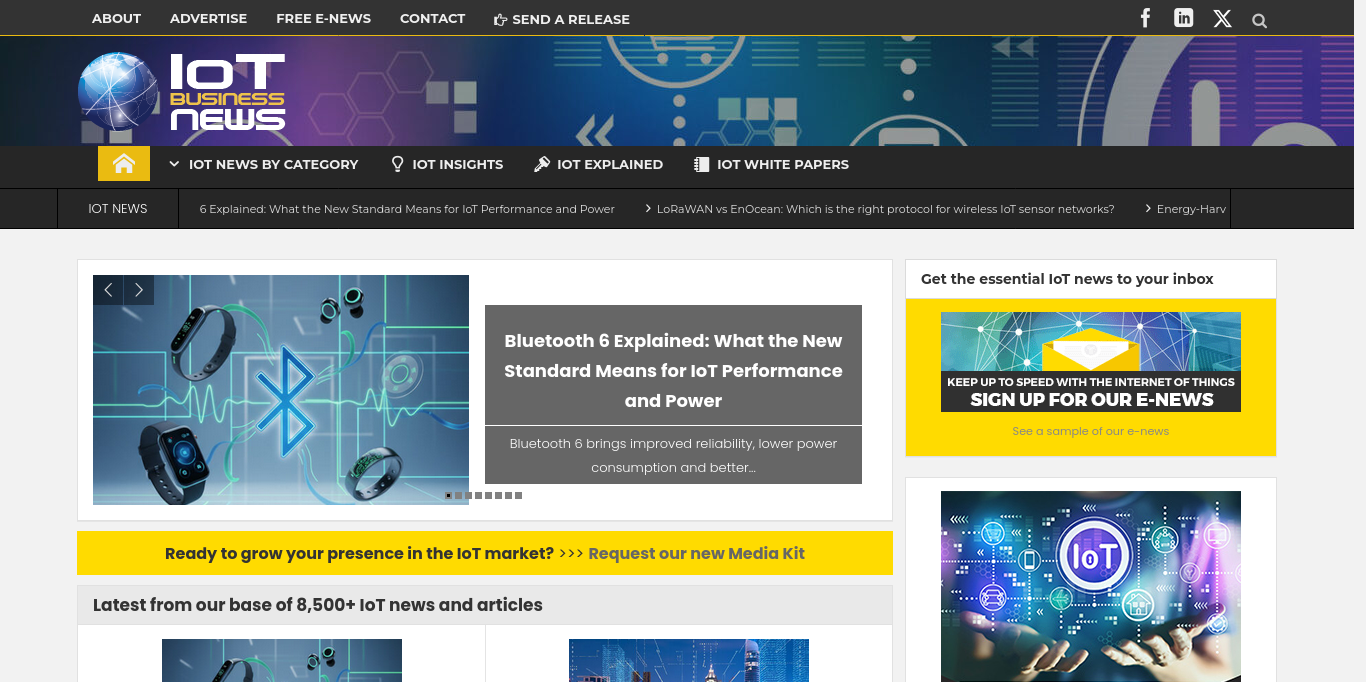Advance slider with right arrow
Screen dimensions: 1366x682
(x=139, y=290)
